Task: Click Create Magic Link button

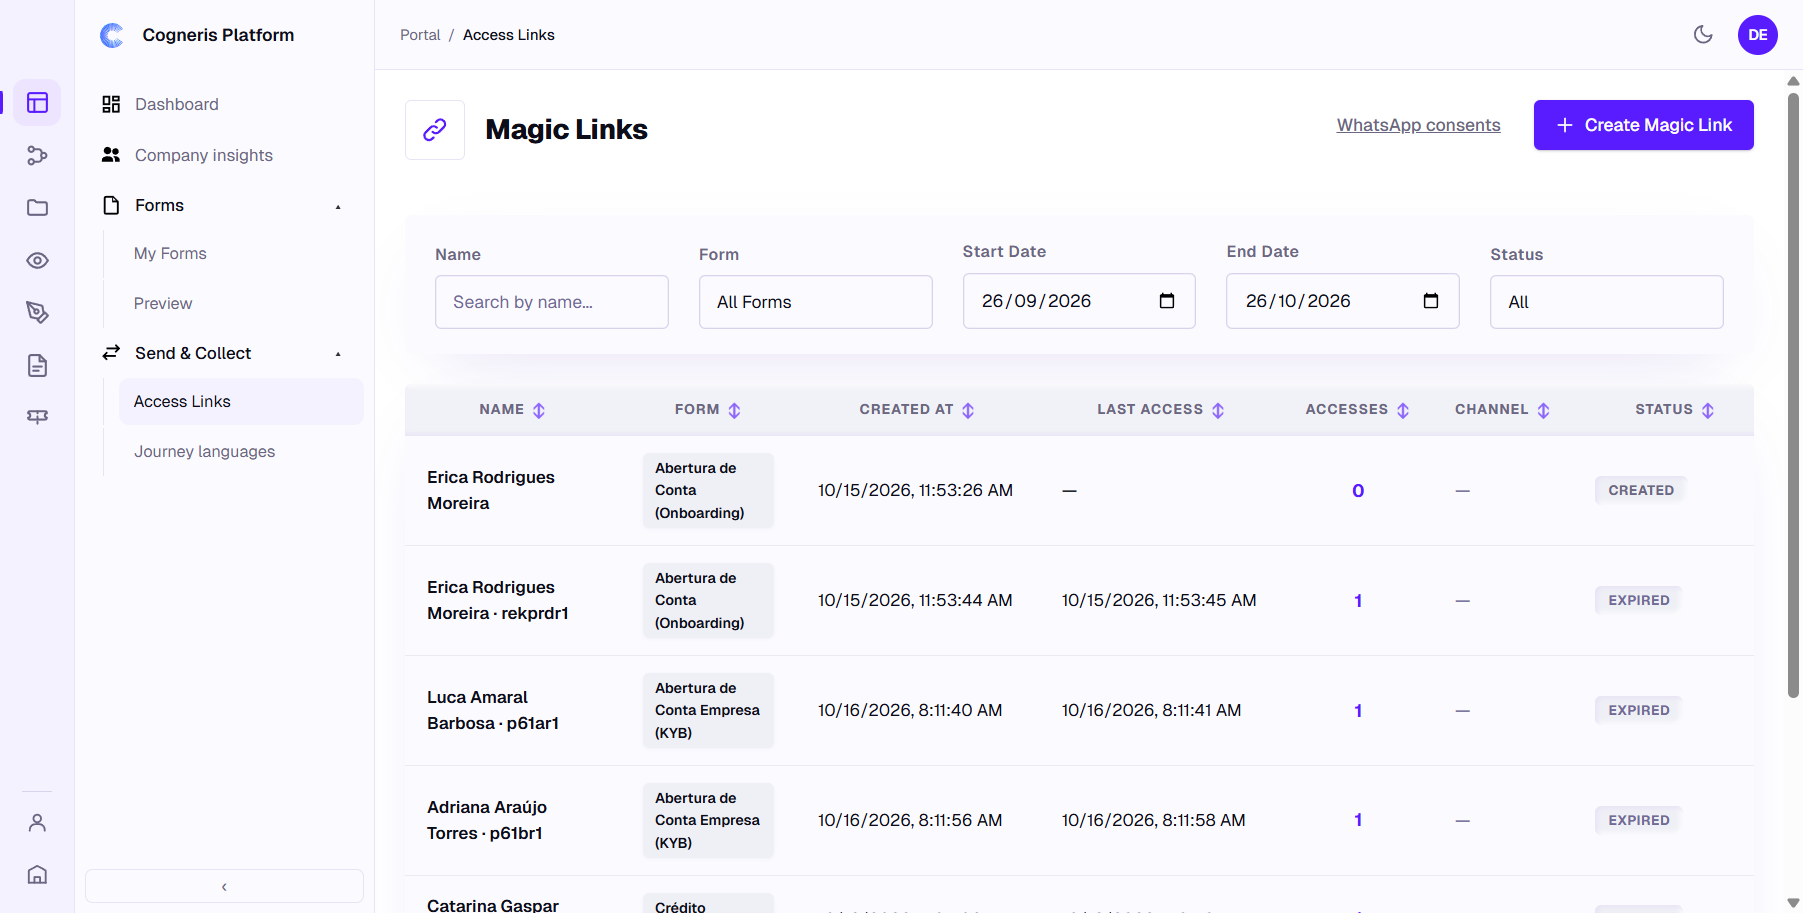Action: point(1643,125)
